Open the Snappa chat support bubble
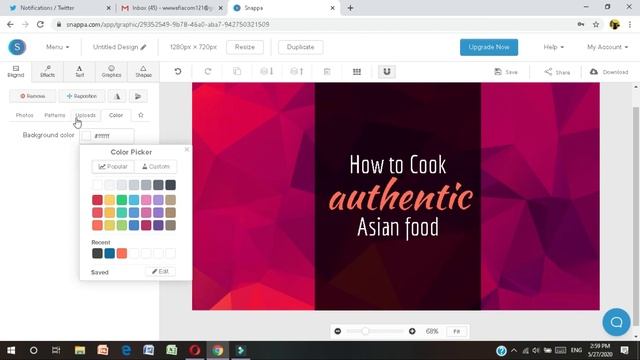This screenshot has height=360, width=640. pos(616,322)
